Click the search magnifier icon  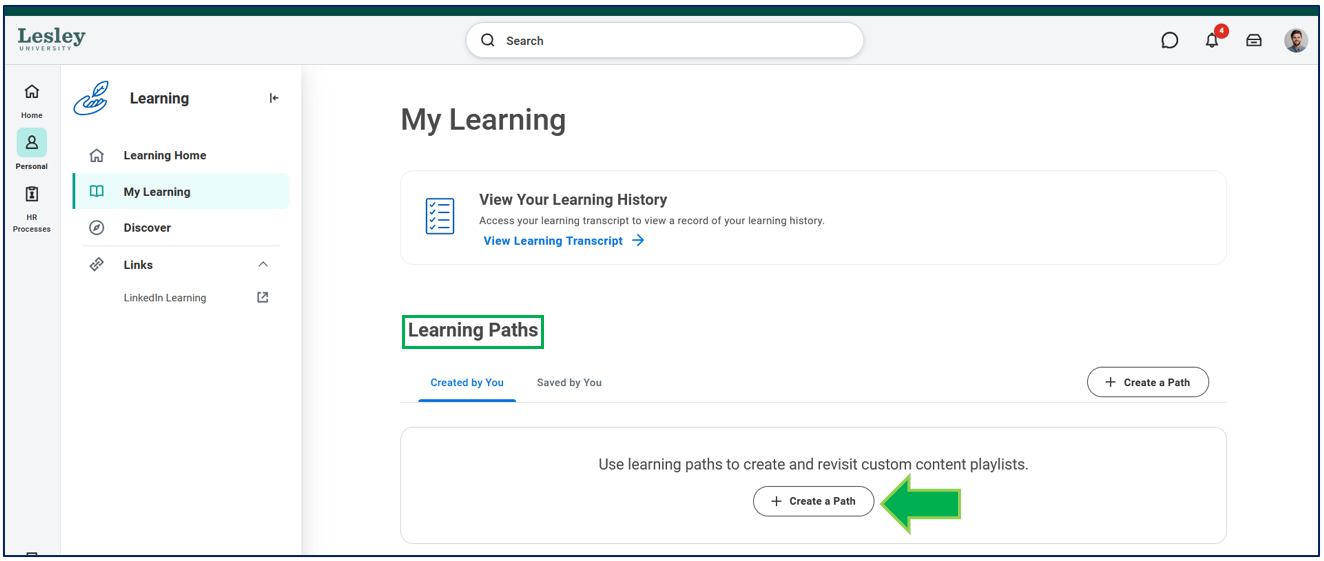(488, 41)
